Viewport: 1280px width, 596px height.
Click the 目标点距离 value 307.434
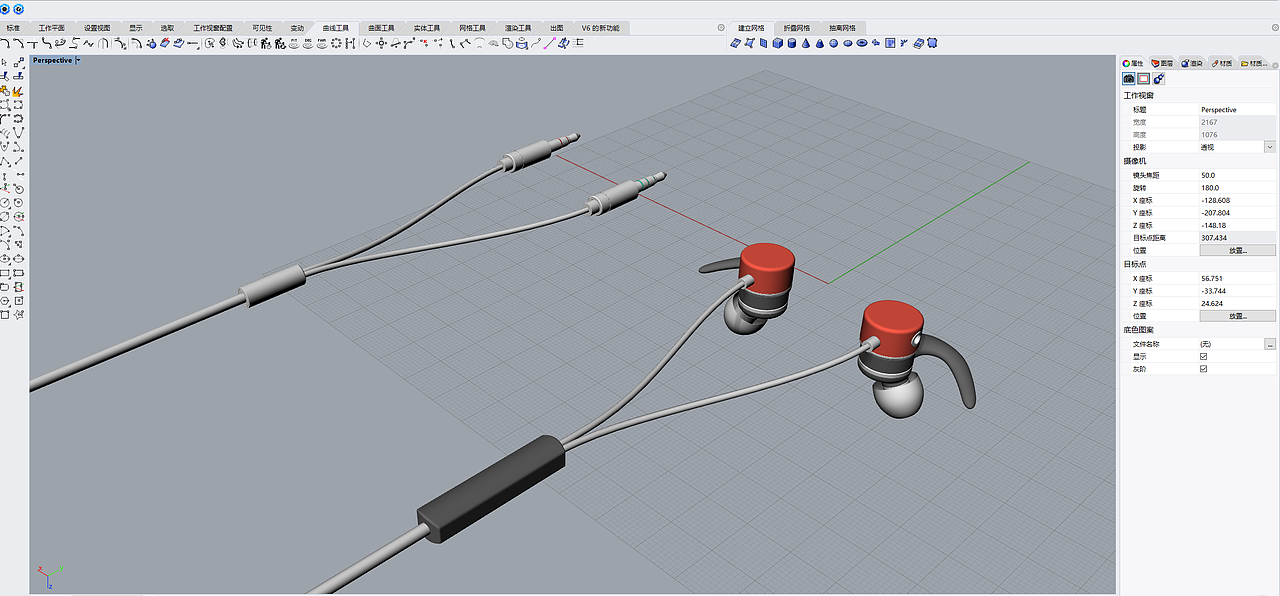click(1237, 238)
